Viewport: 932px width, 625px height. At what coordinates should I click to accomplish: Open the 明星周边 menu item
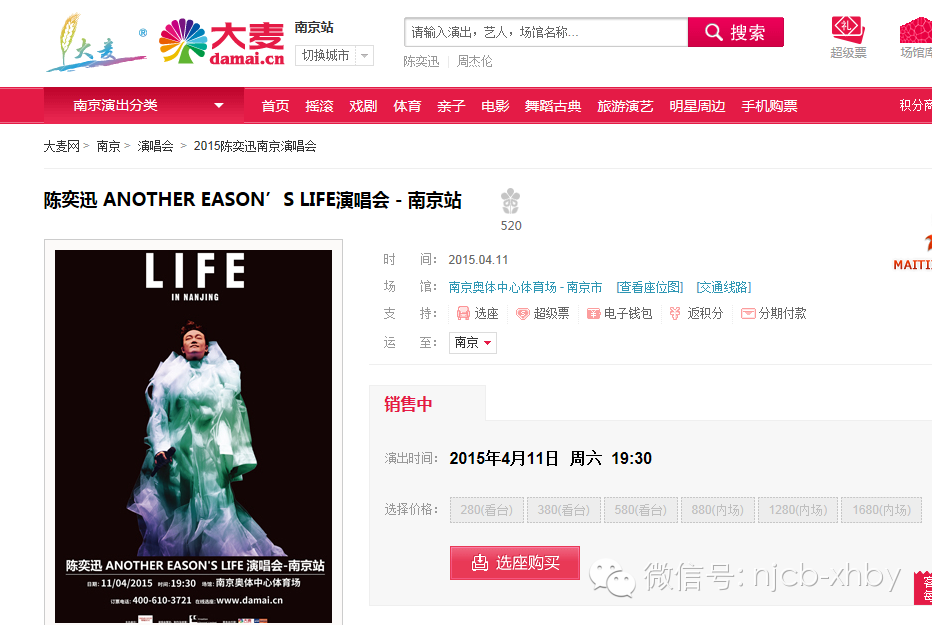click(697, 106)
